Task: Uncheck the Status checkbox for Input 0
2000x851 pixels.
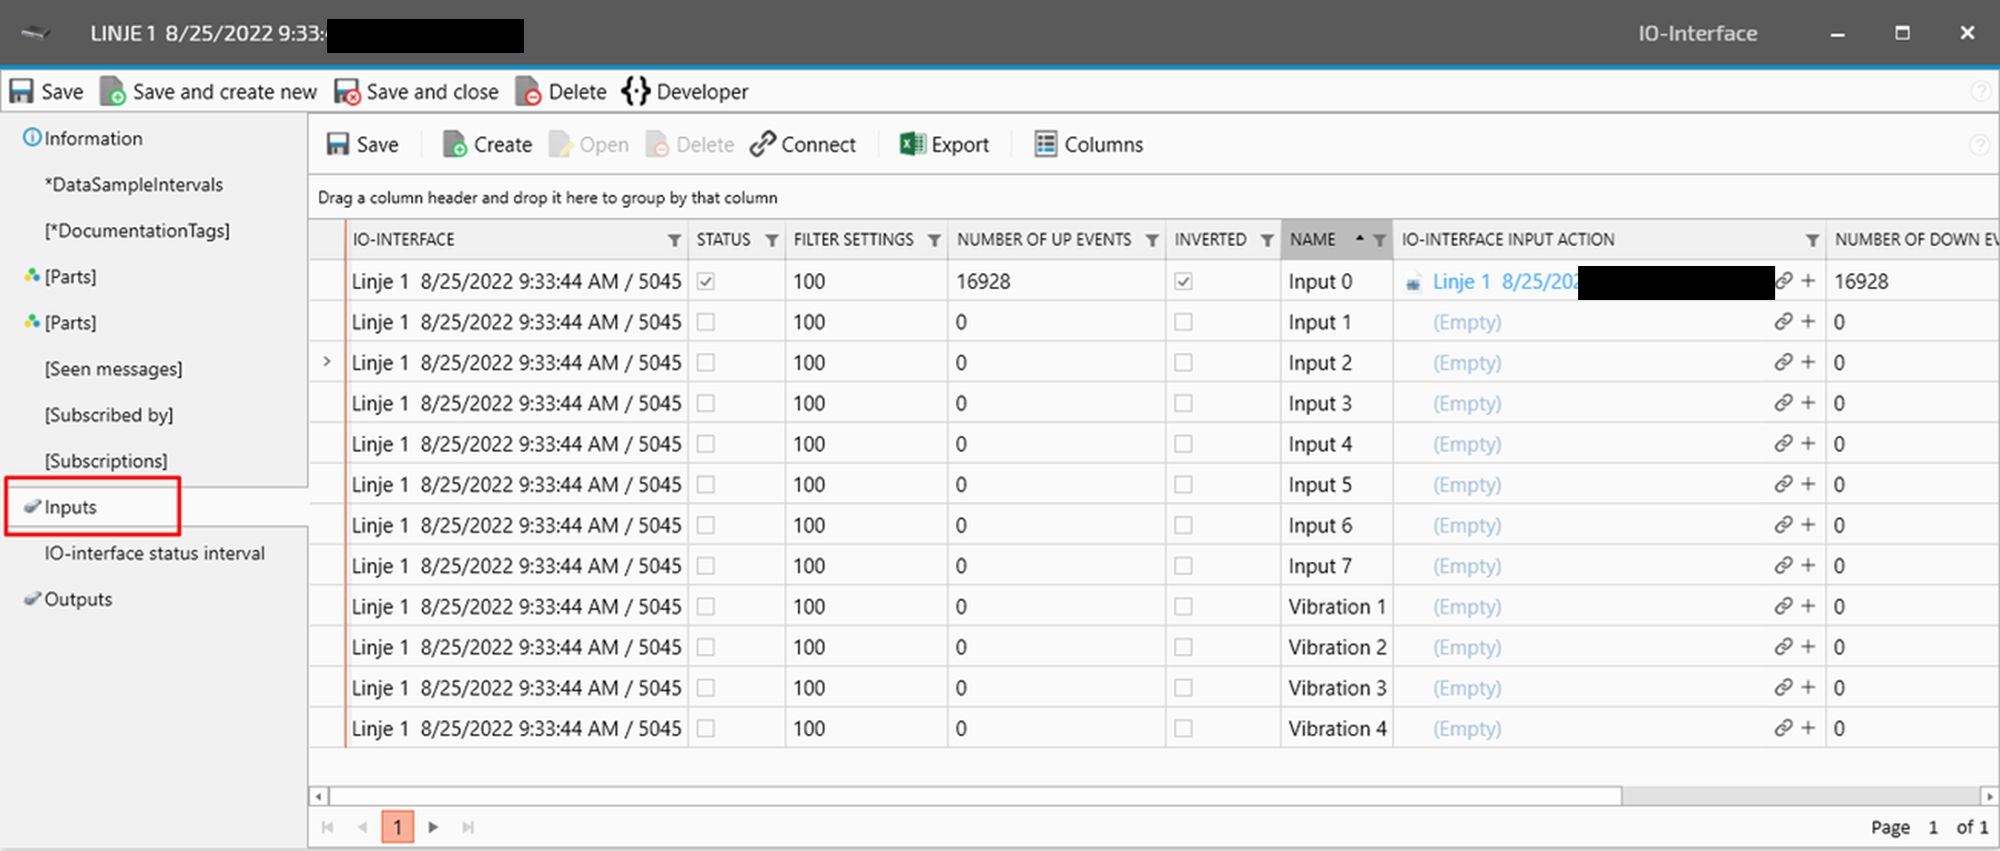Action: 706,282
